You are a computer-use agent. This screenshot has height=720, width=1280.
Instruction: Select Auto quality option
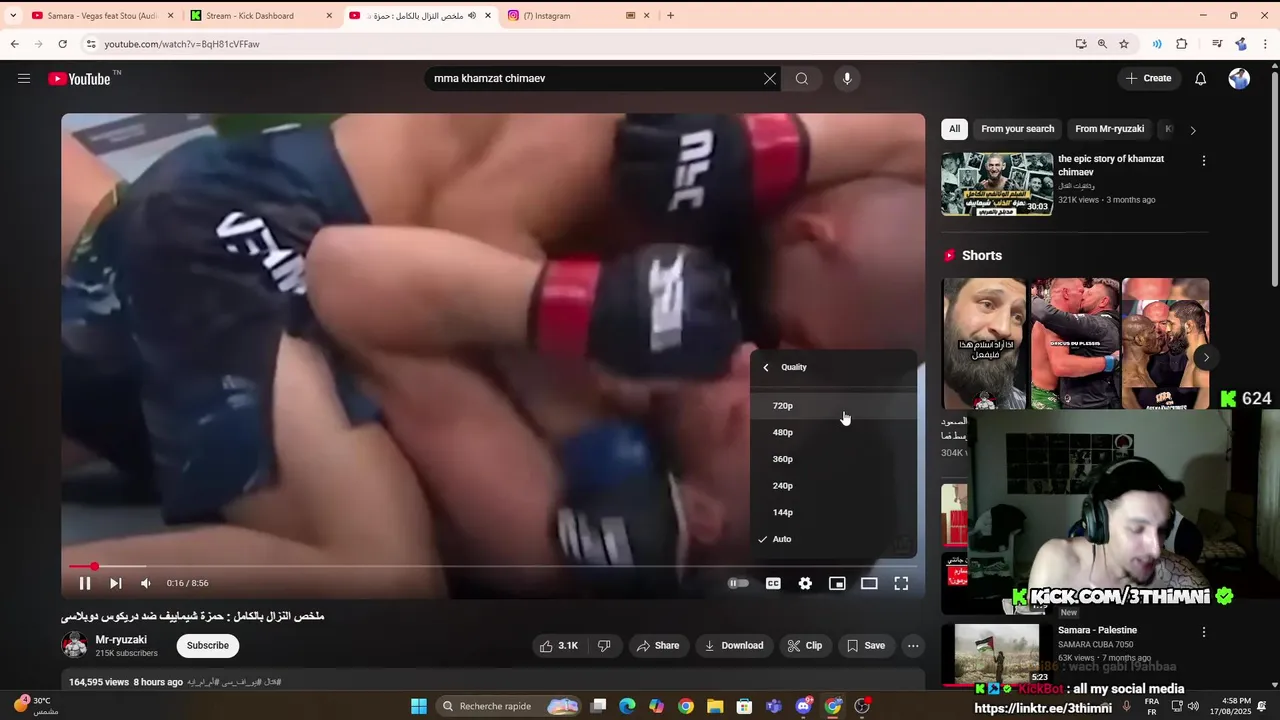[834, 539]
